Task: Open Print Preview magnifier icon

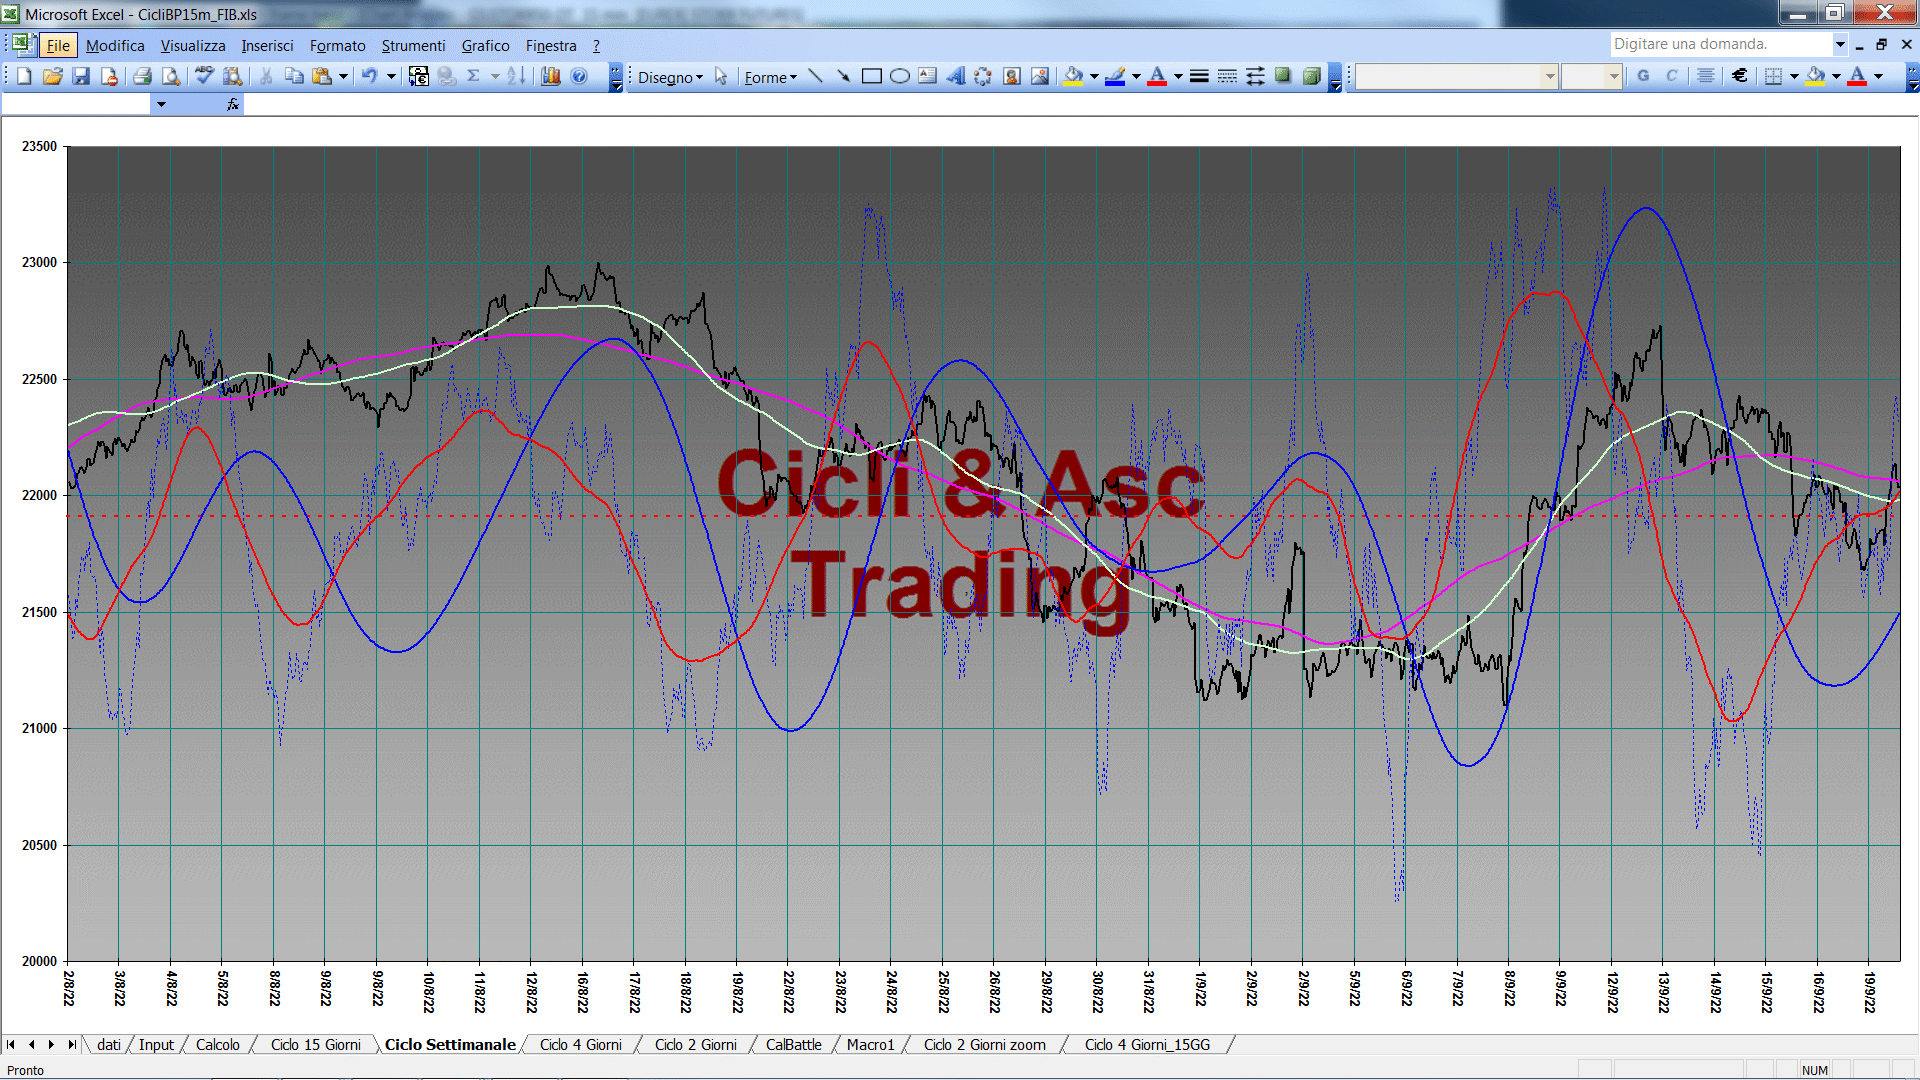Action: click(171, 76)
